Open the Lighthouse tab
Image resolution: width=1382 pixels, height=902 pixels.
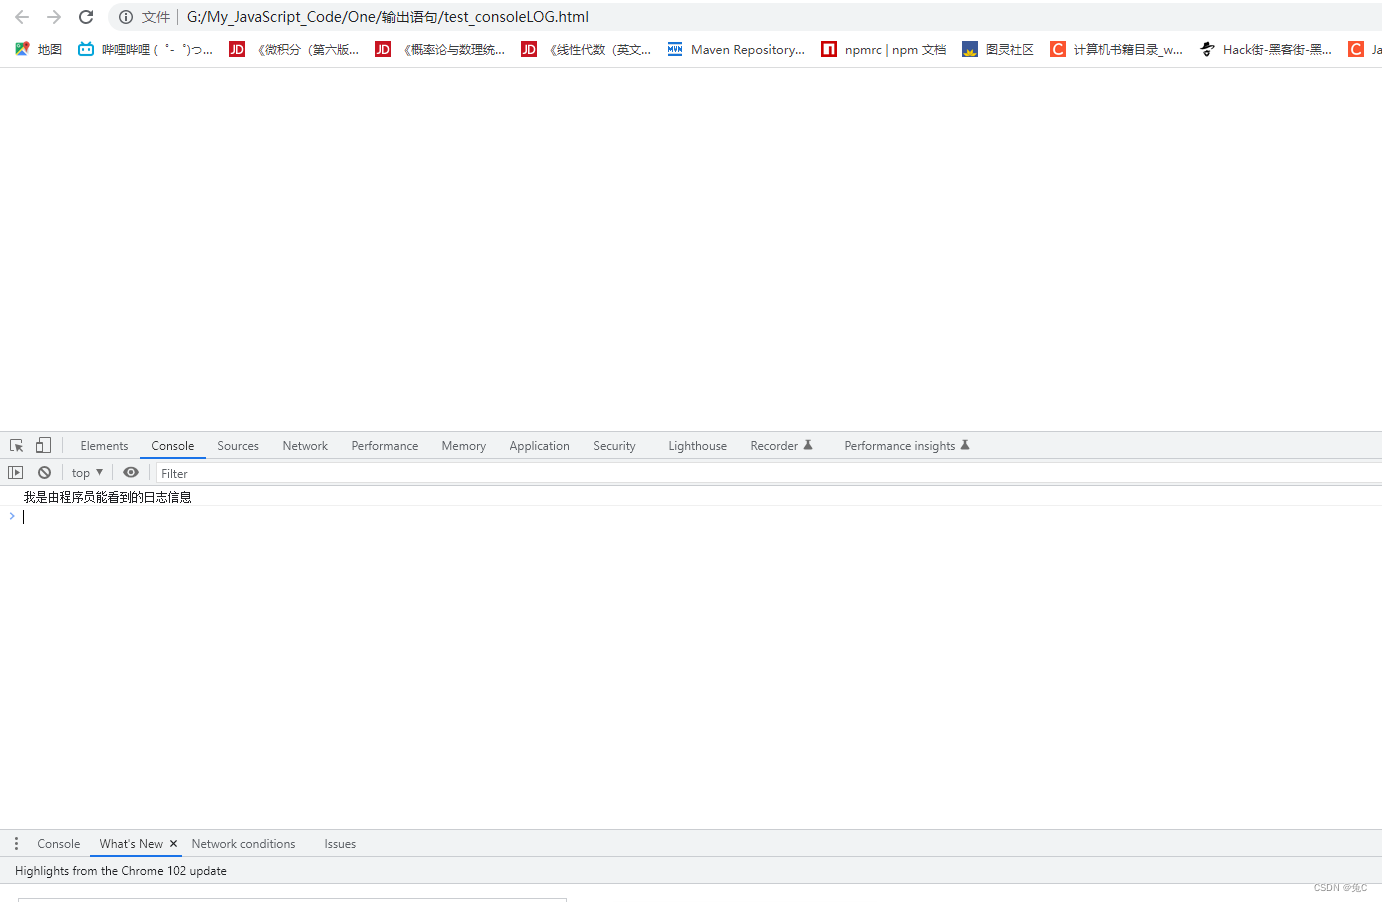[x=698, y=446]
